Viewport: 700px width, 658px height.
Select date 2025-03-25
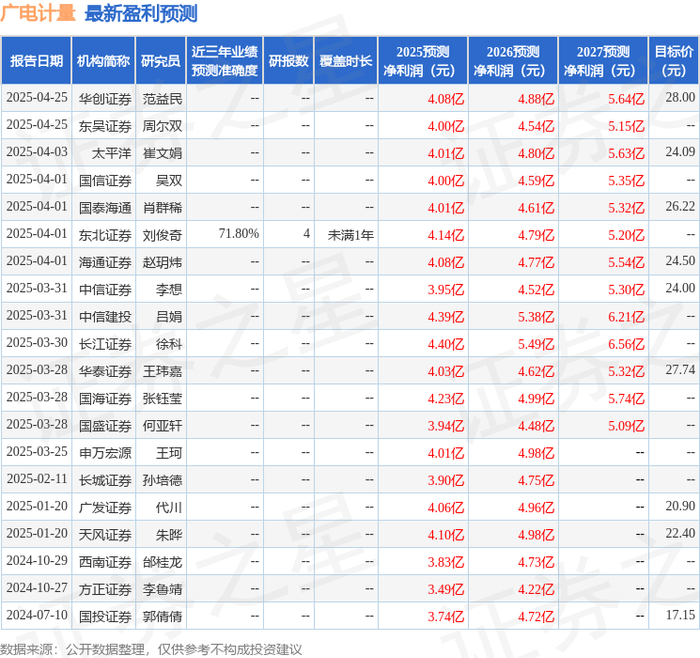click(37, 451)
